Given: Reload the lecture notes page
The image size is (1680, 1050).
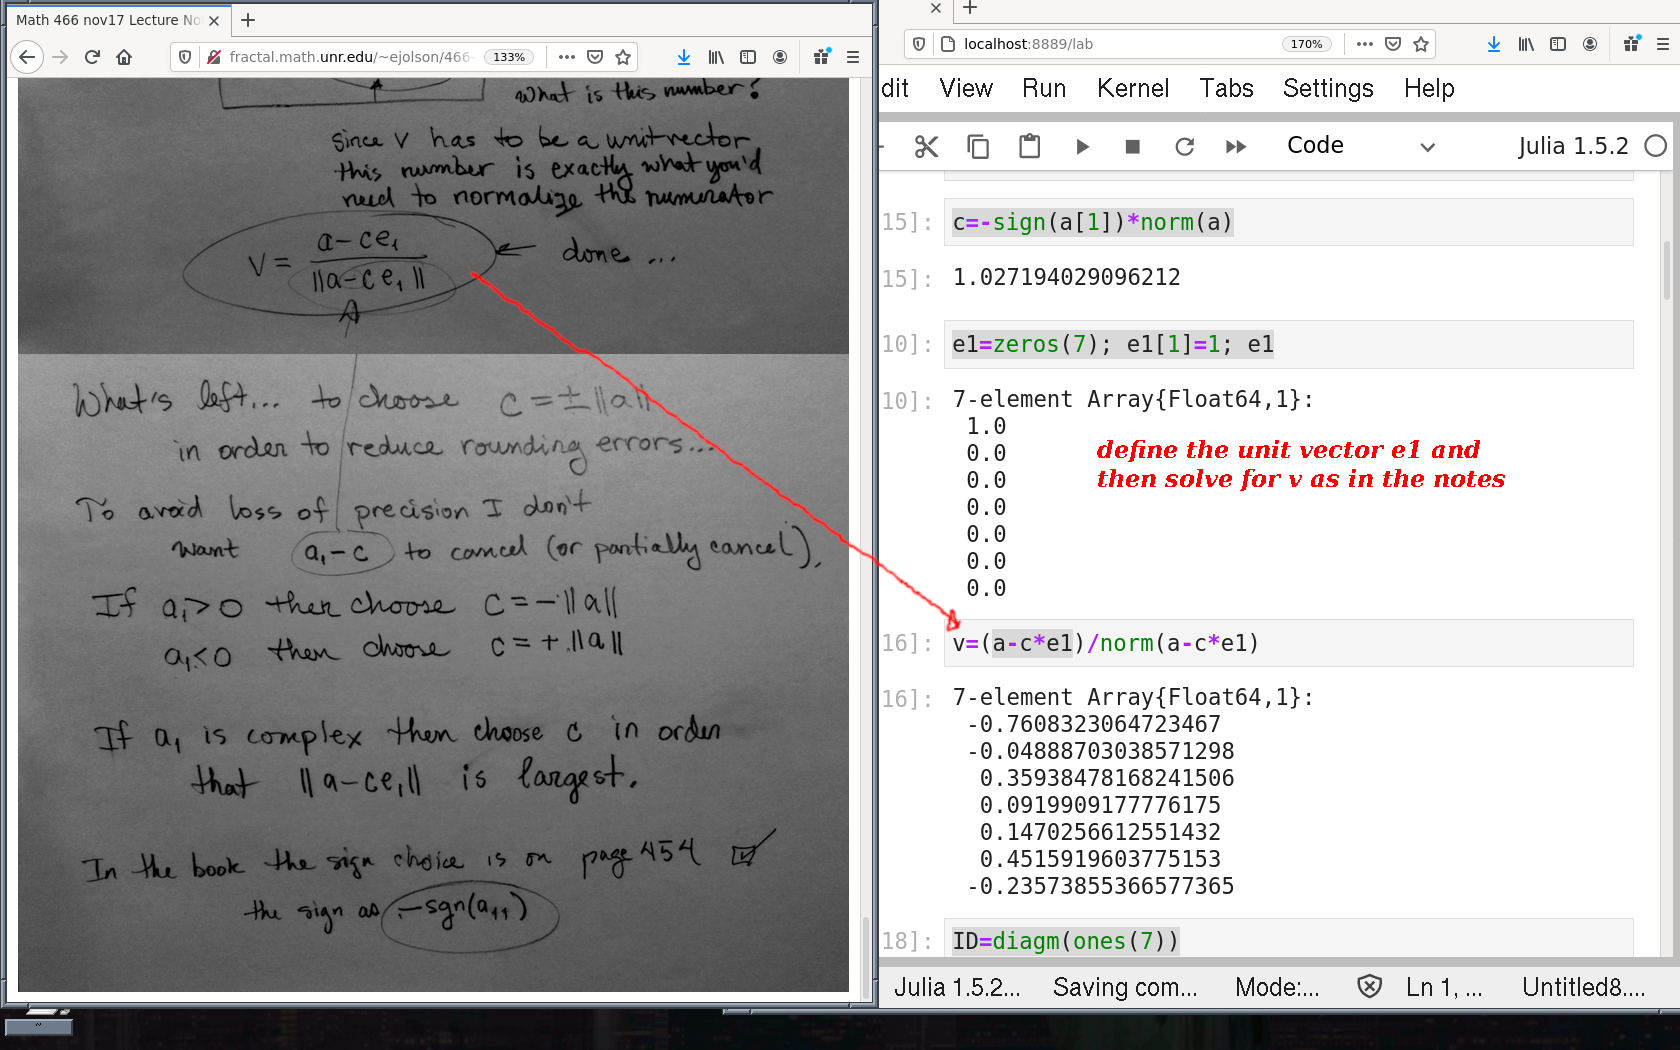Looking at the screenshot, I should coord(92,57).
